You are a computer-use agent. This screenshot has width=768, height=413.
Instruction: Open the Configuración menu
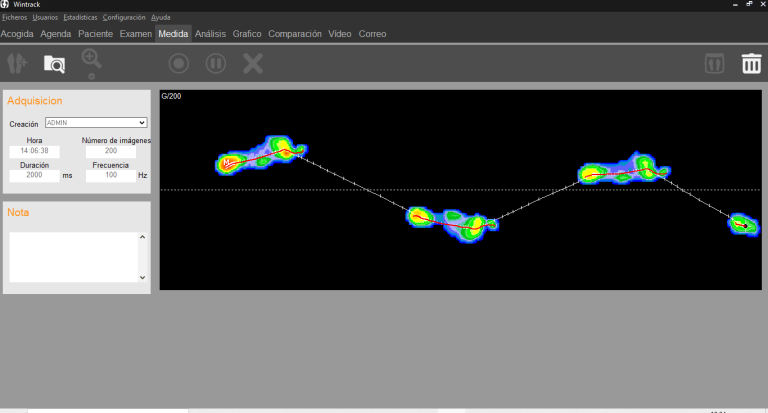pyautogui.click(x=123, y=18)
